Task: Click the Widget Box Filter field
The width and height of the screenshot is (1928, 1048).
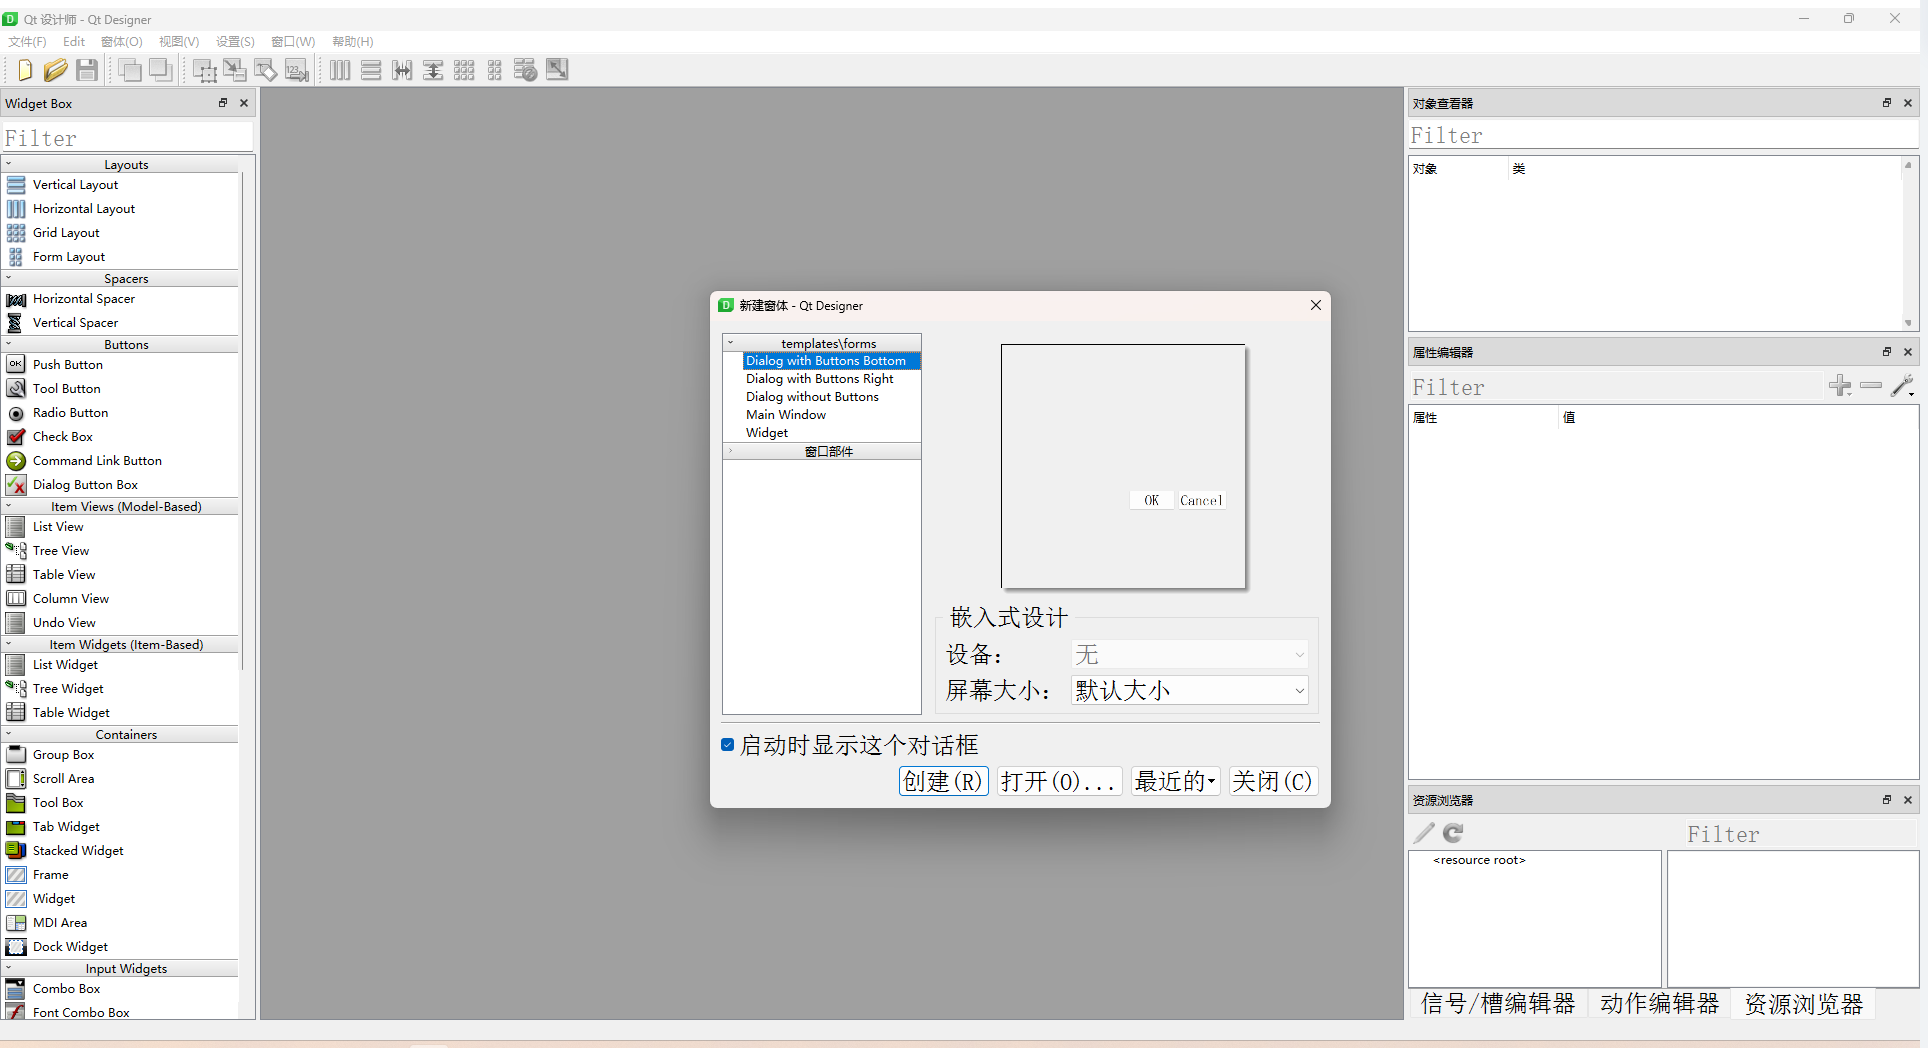Action: 127,138
